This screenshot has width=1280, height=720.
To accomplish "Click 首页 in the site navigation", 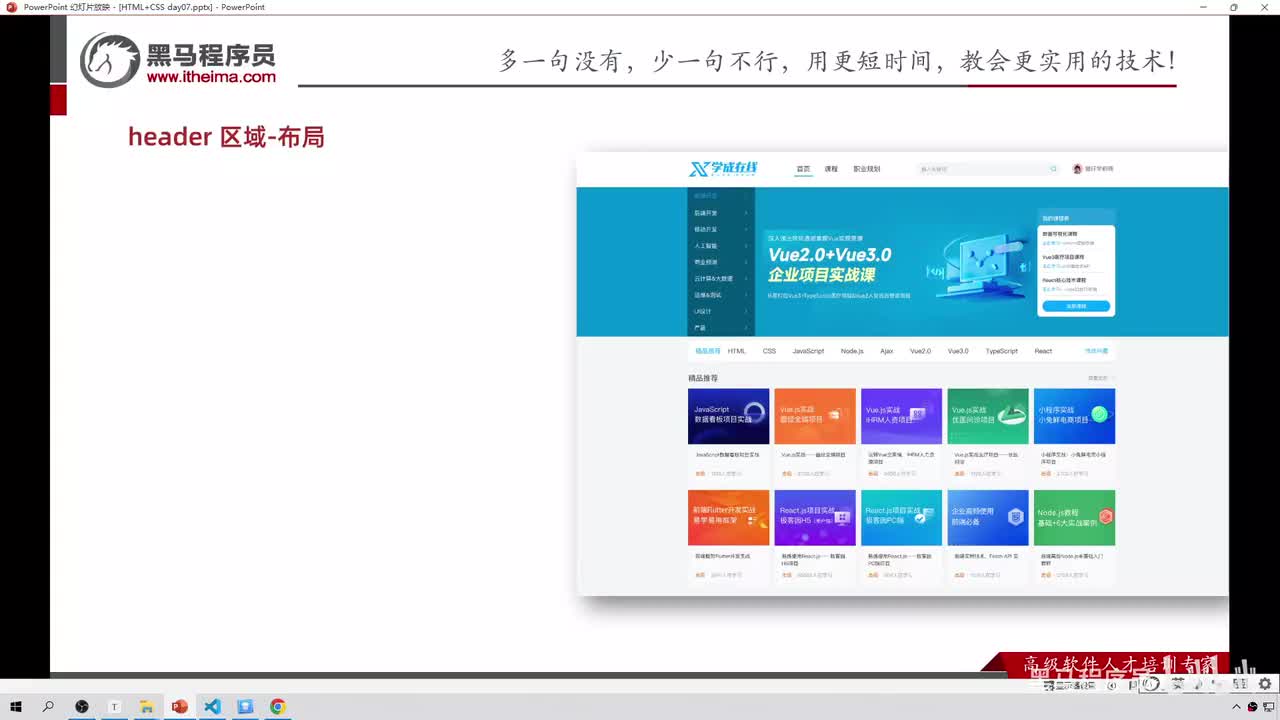I will click(x=803, y=169).
